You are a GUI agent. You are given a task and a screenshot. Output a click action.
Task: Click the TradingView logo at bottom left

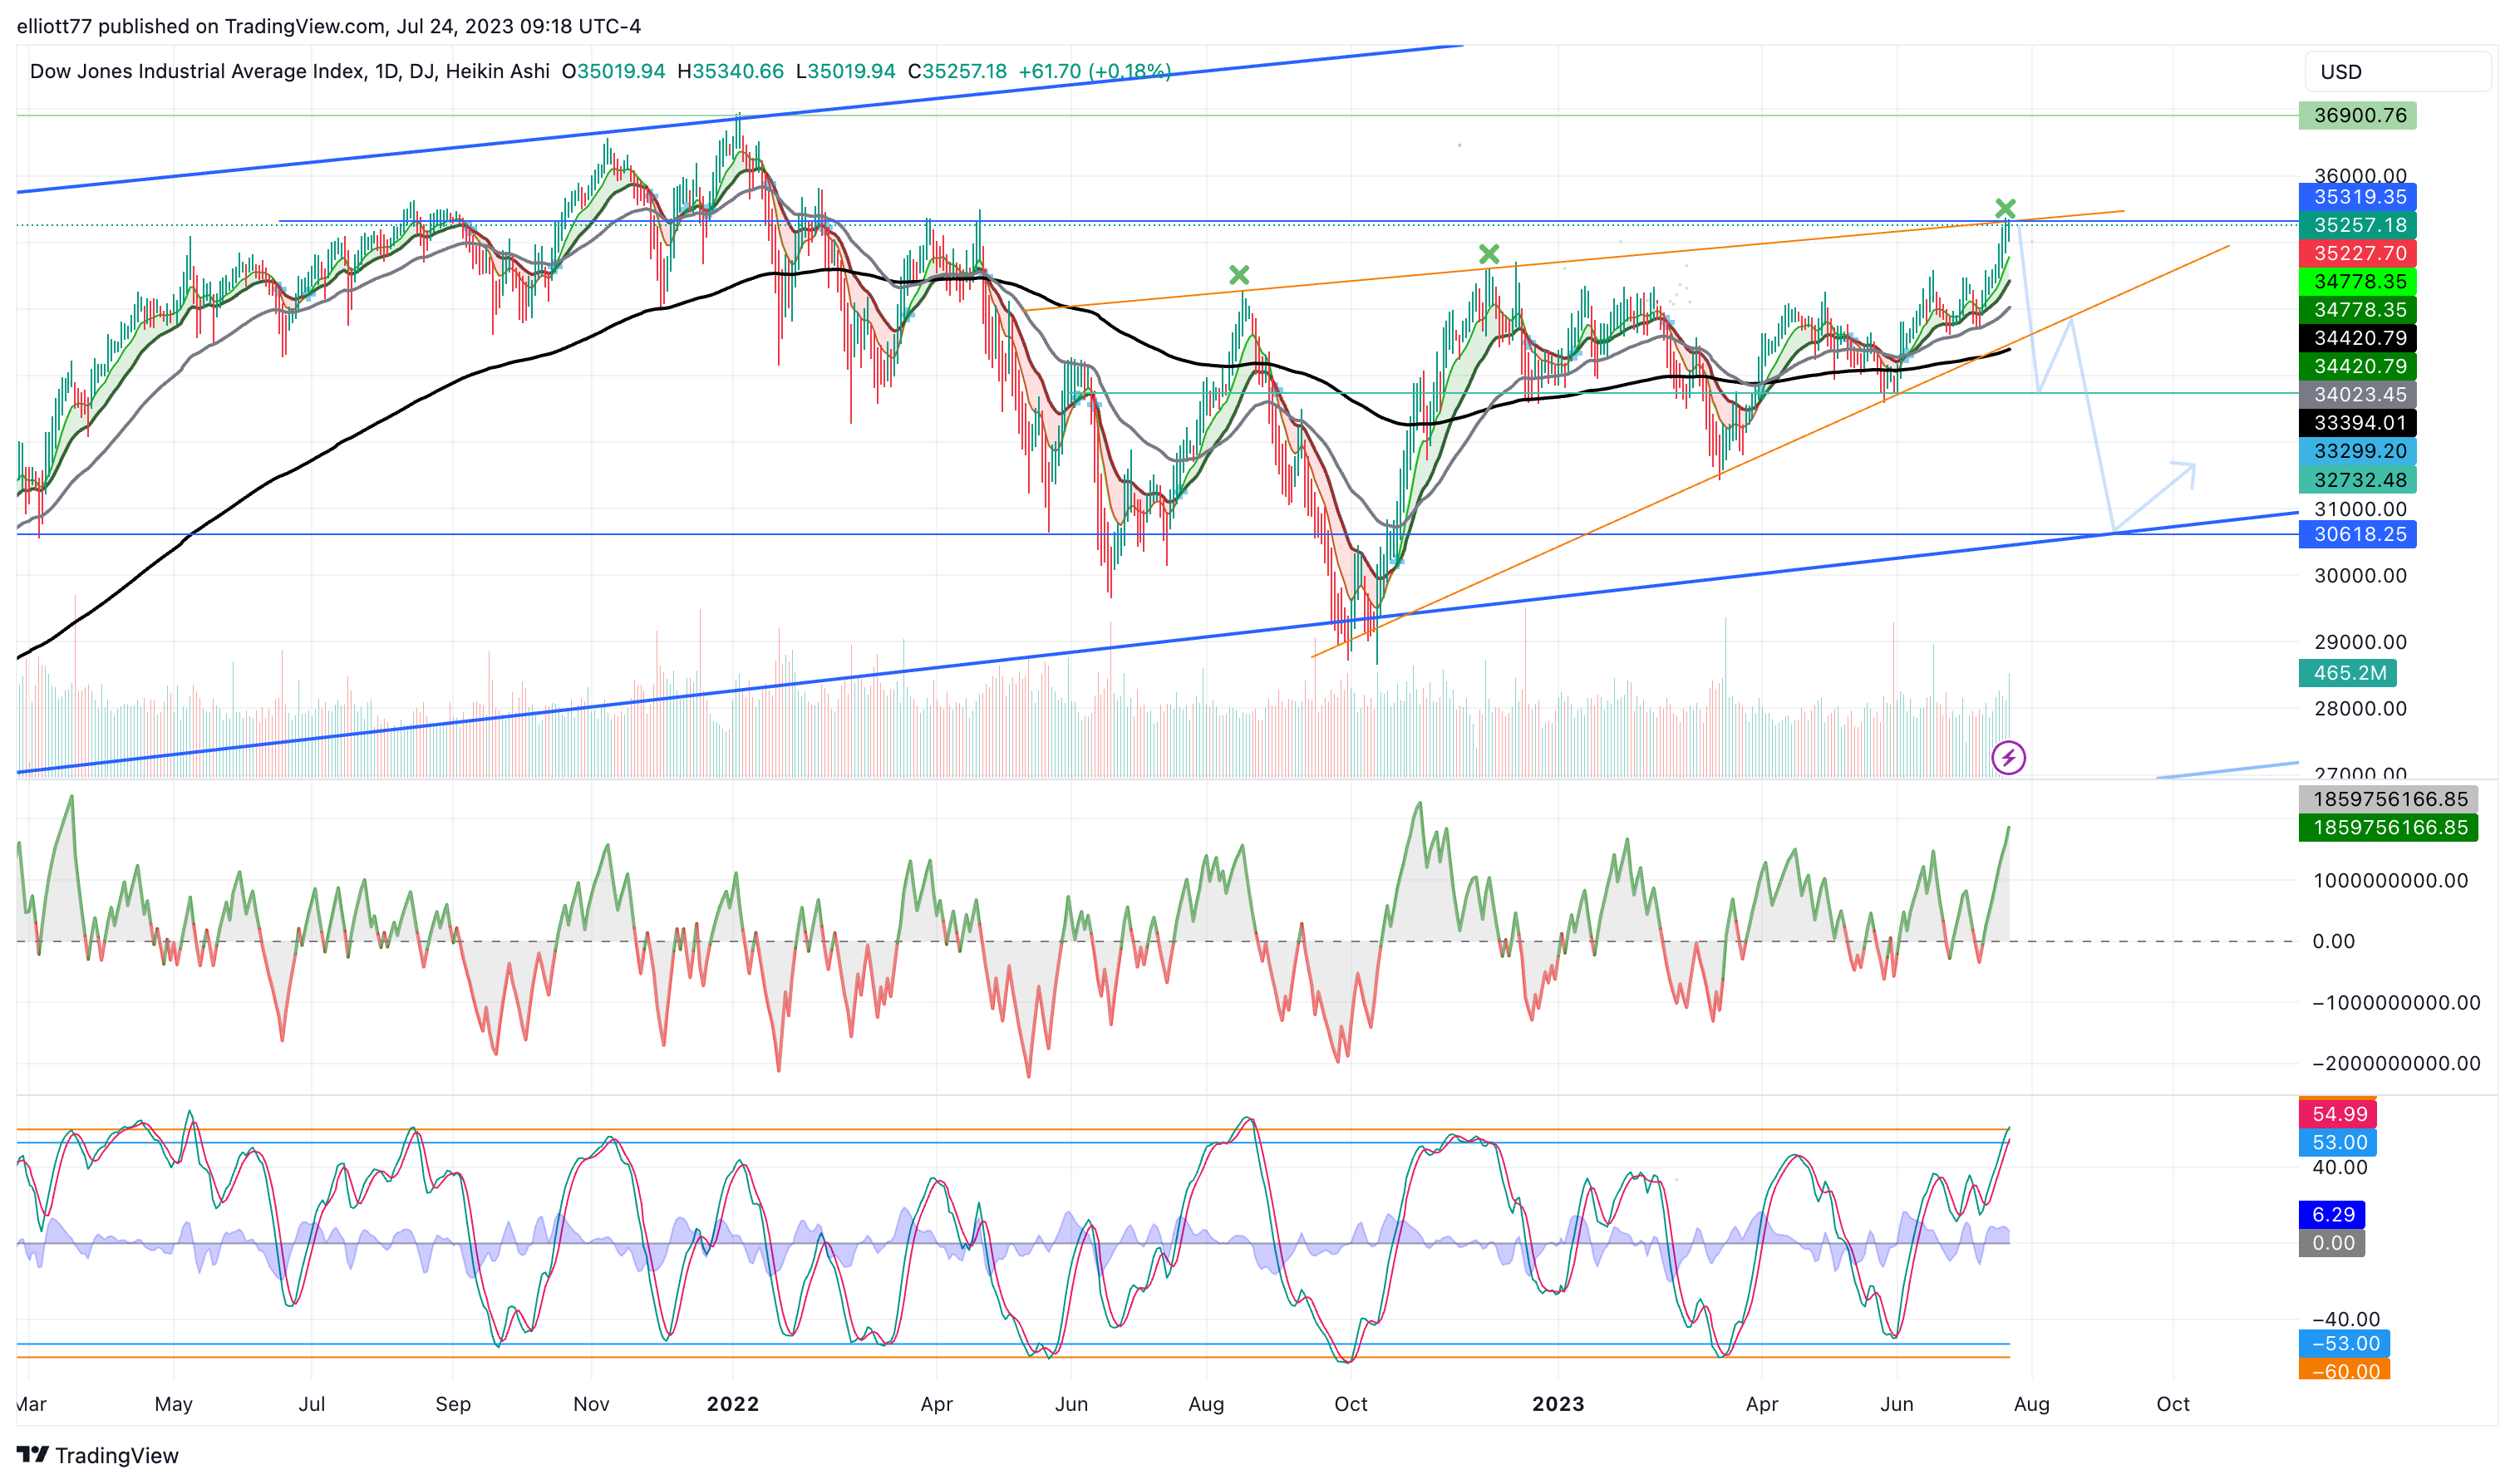pos(97,1455)
